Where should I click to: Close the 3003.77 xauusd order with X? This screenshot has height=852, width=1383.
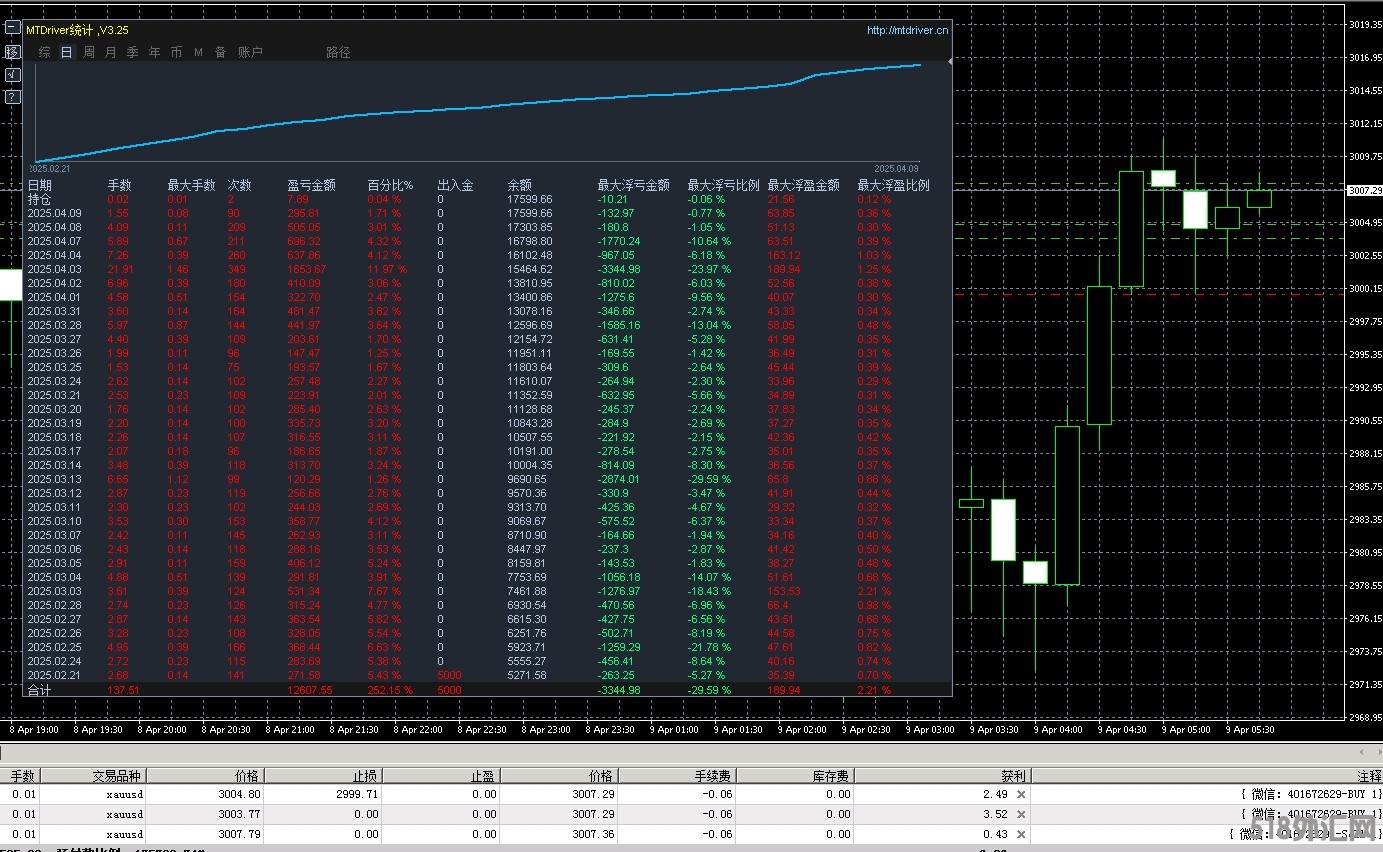click(1020, 814)
